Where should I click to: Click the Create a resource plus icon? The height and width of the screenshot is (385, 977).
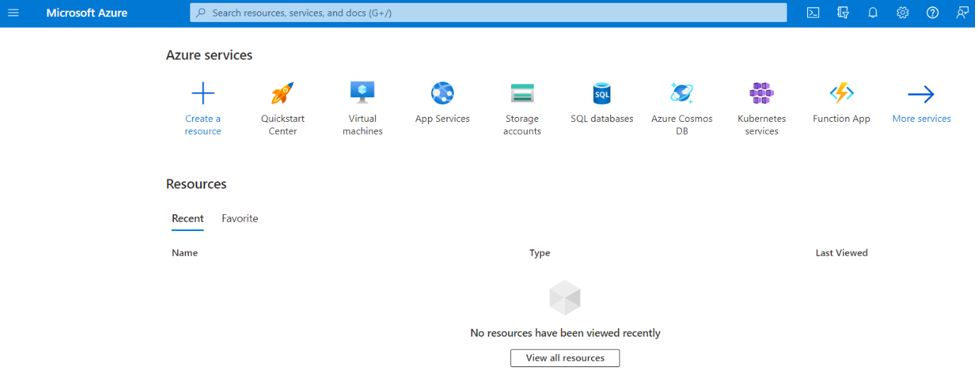click(x=203, y=94)
